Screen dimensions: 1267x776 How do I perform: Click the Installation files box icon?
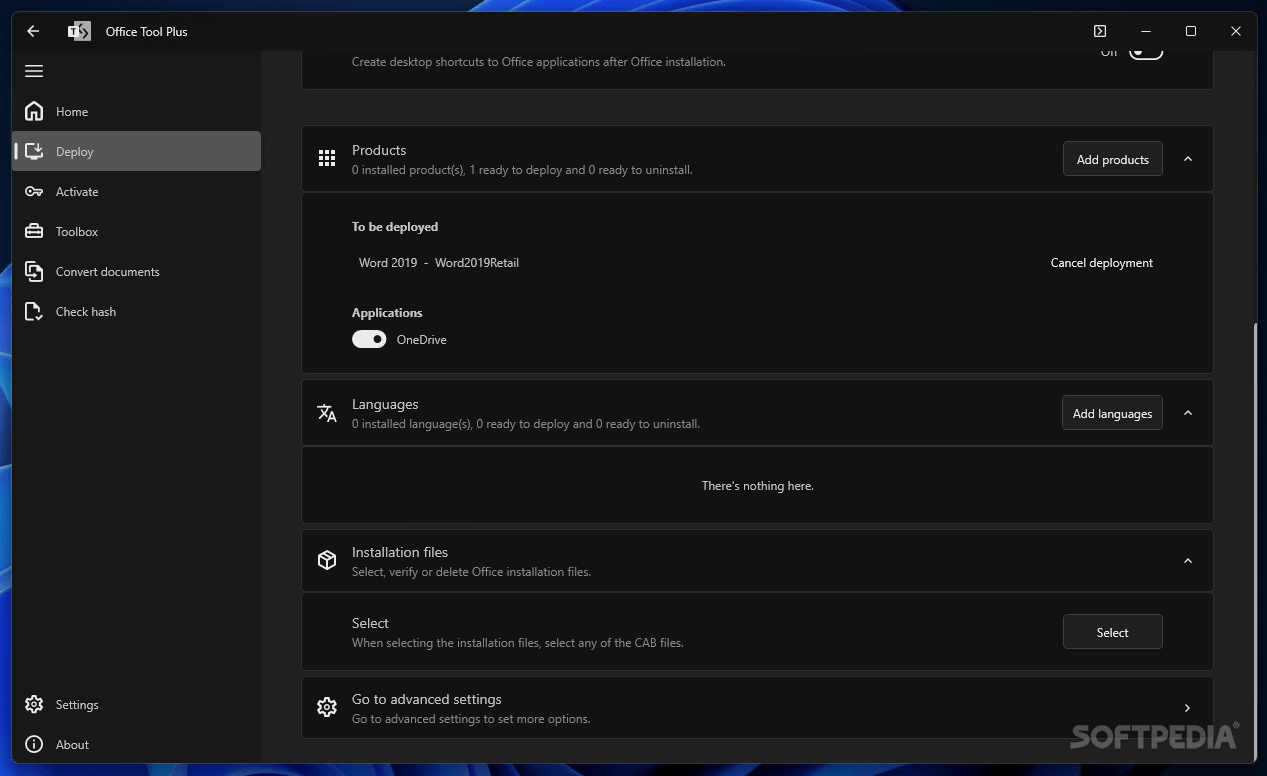[x=327, y=561]
